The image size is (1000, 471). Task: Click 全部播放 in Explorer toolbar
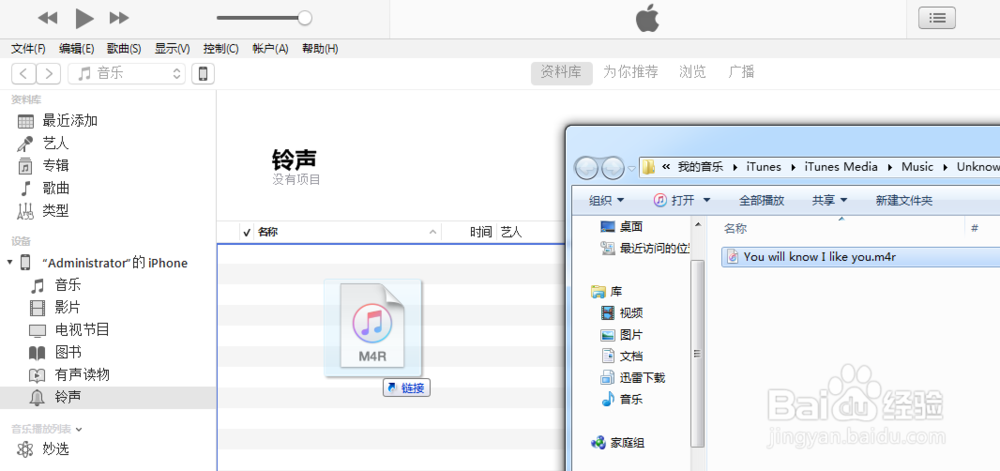pyautogui.click(x=761, y=201)
